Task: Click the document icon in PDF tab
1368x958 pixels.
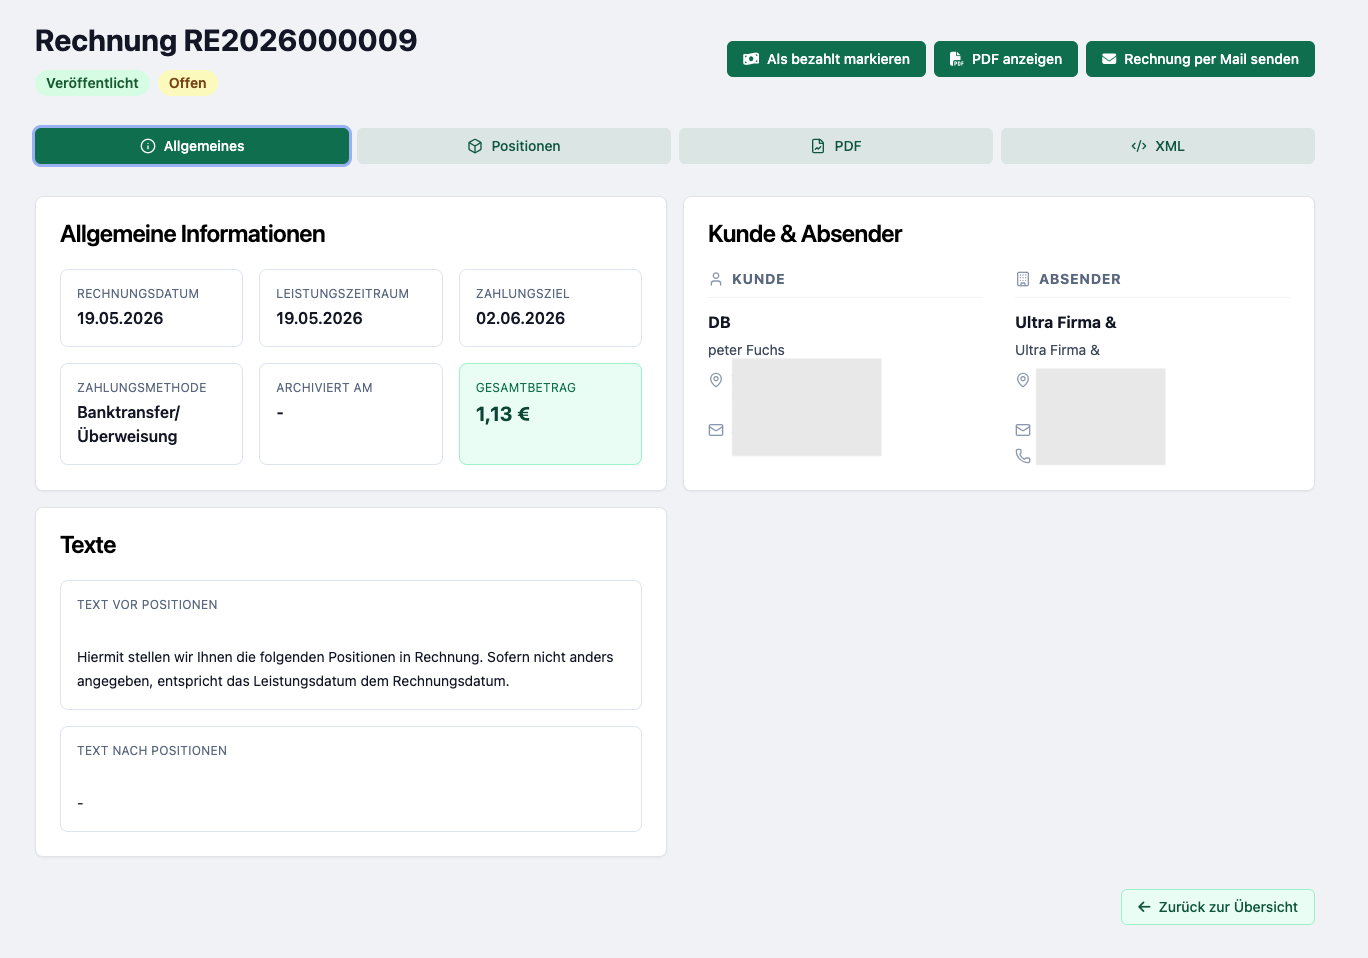Action: [x=818, y=146]
